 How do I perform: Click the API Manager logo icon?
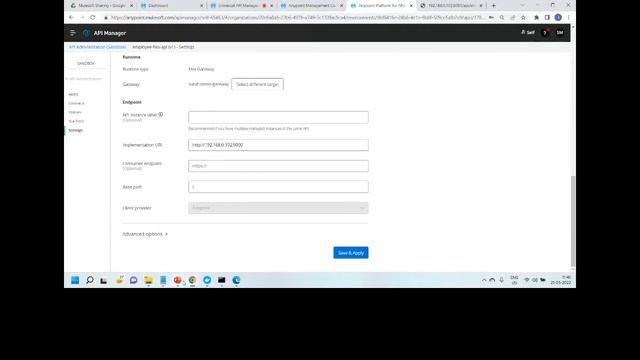coord(86,33)
